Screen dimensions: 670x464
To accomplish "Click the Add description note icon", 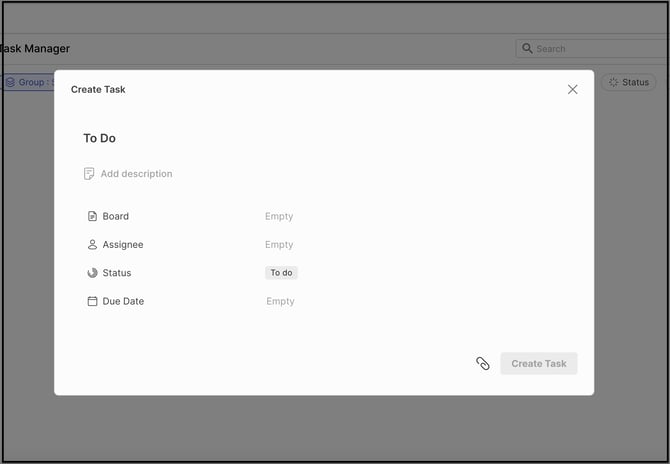I will 89,174.
